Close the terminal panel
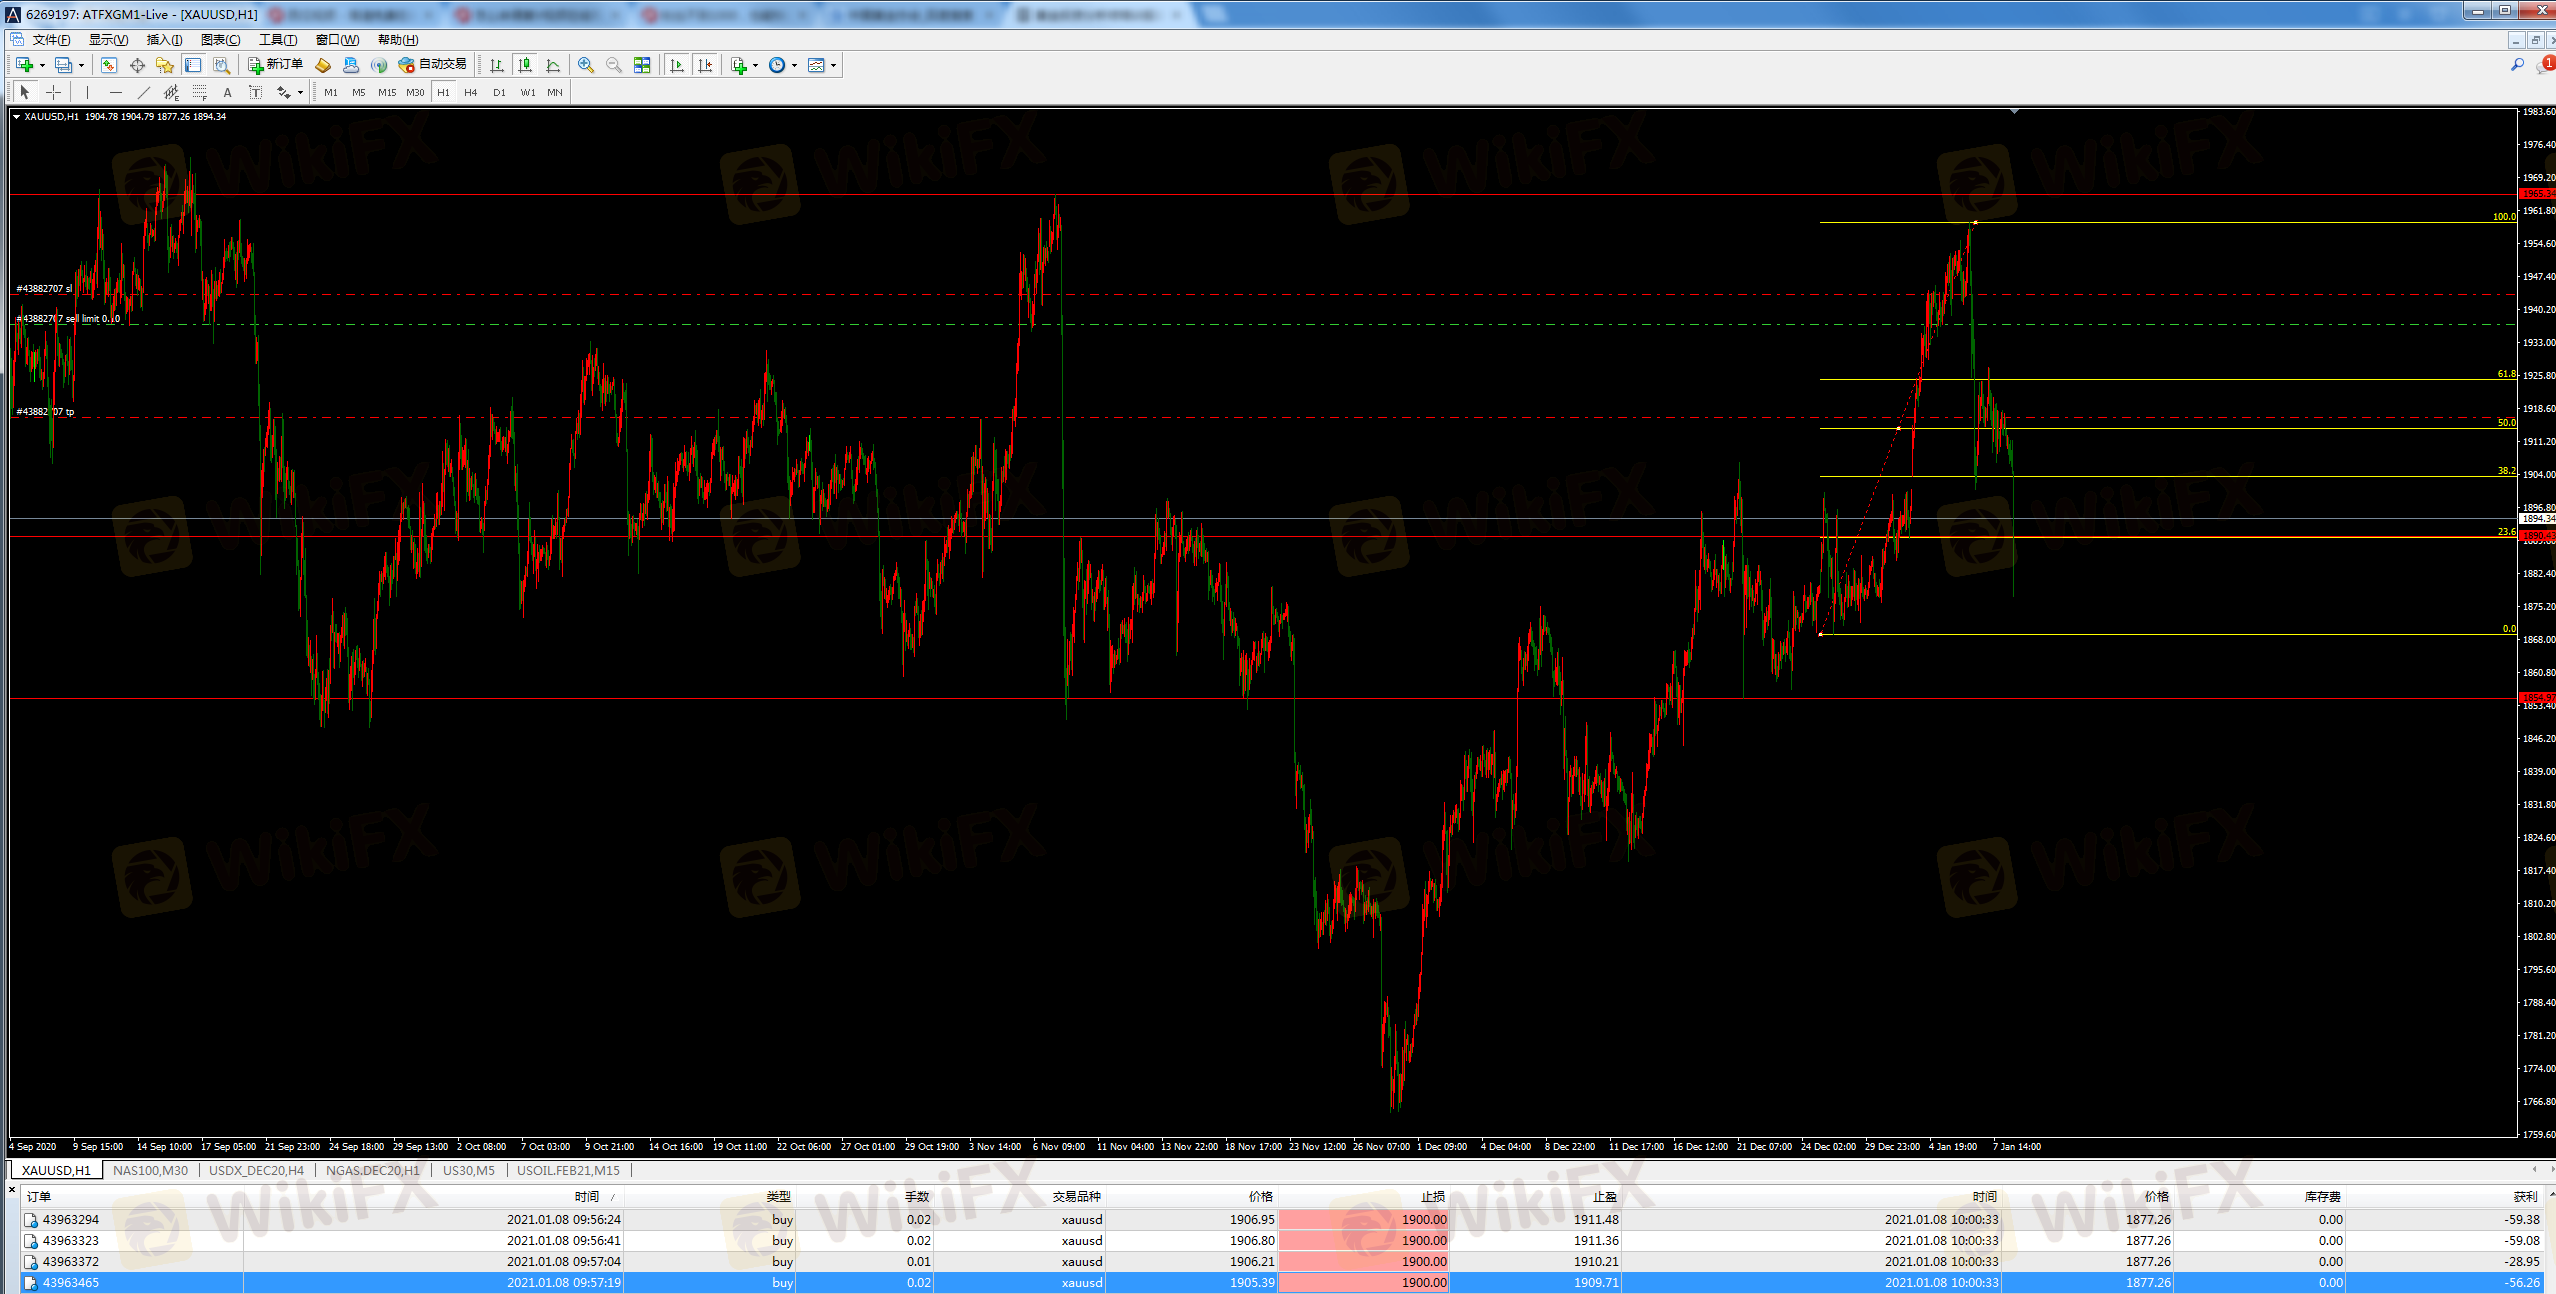The image size is (2556, 1294). (x=12, y=1189)
